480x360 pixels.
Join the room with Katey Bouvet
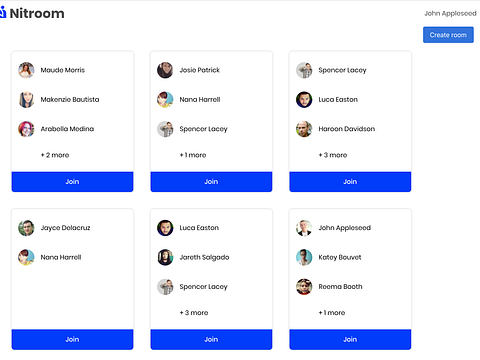click(350, 339)
